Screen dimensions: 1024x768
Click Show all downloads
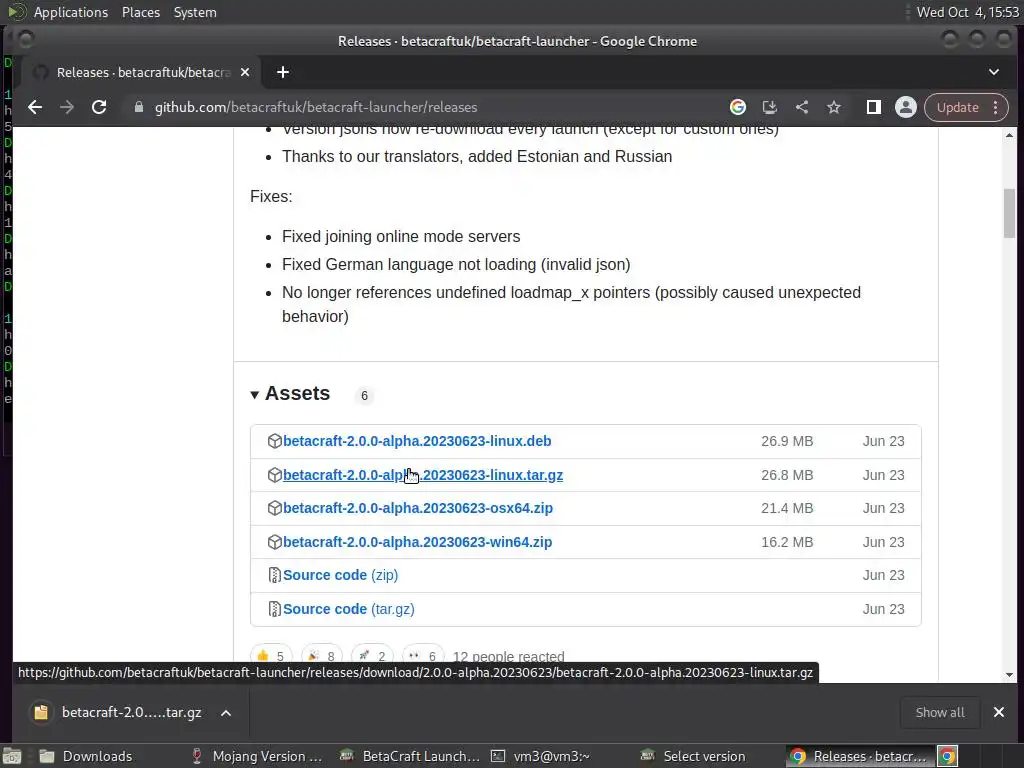coord(940,712)
